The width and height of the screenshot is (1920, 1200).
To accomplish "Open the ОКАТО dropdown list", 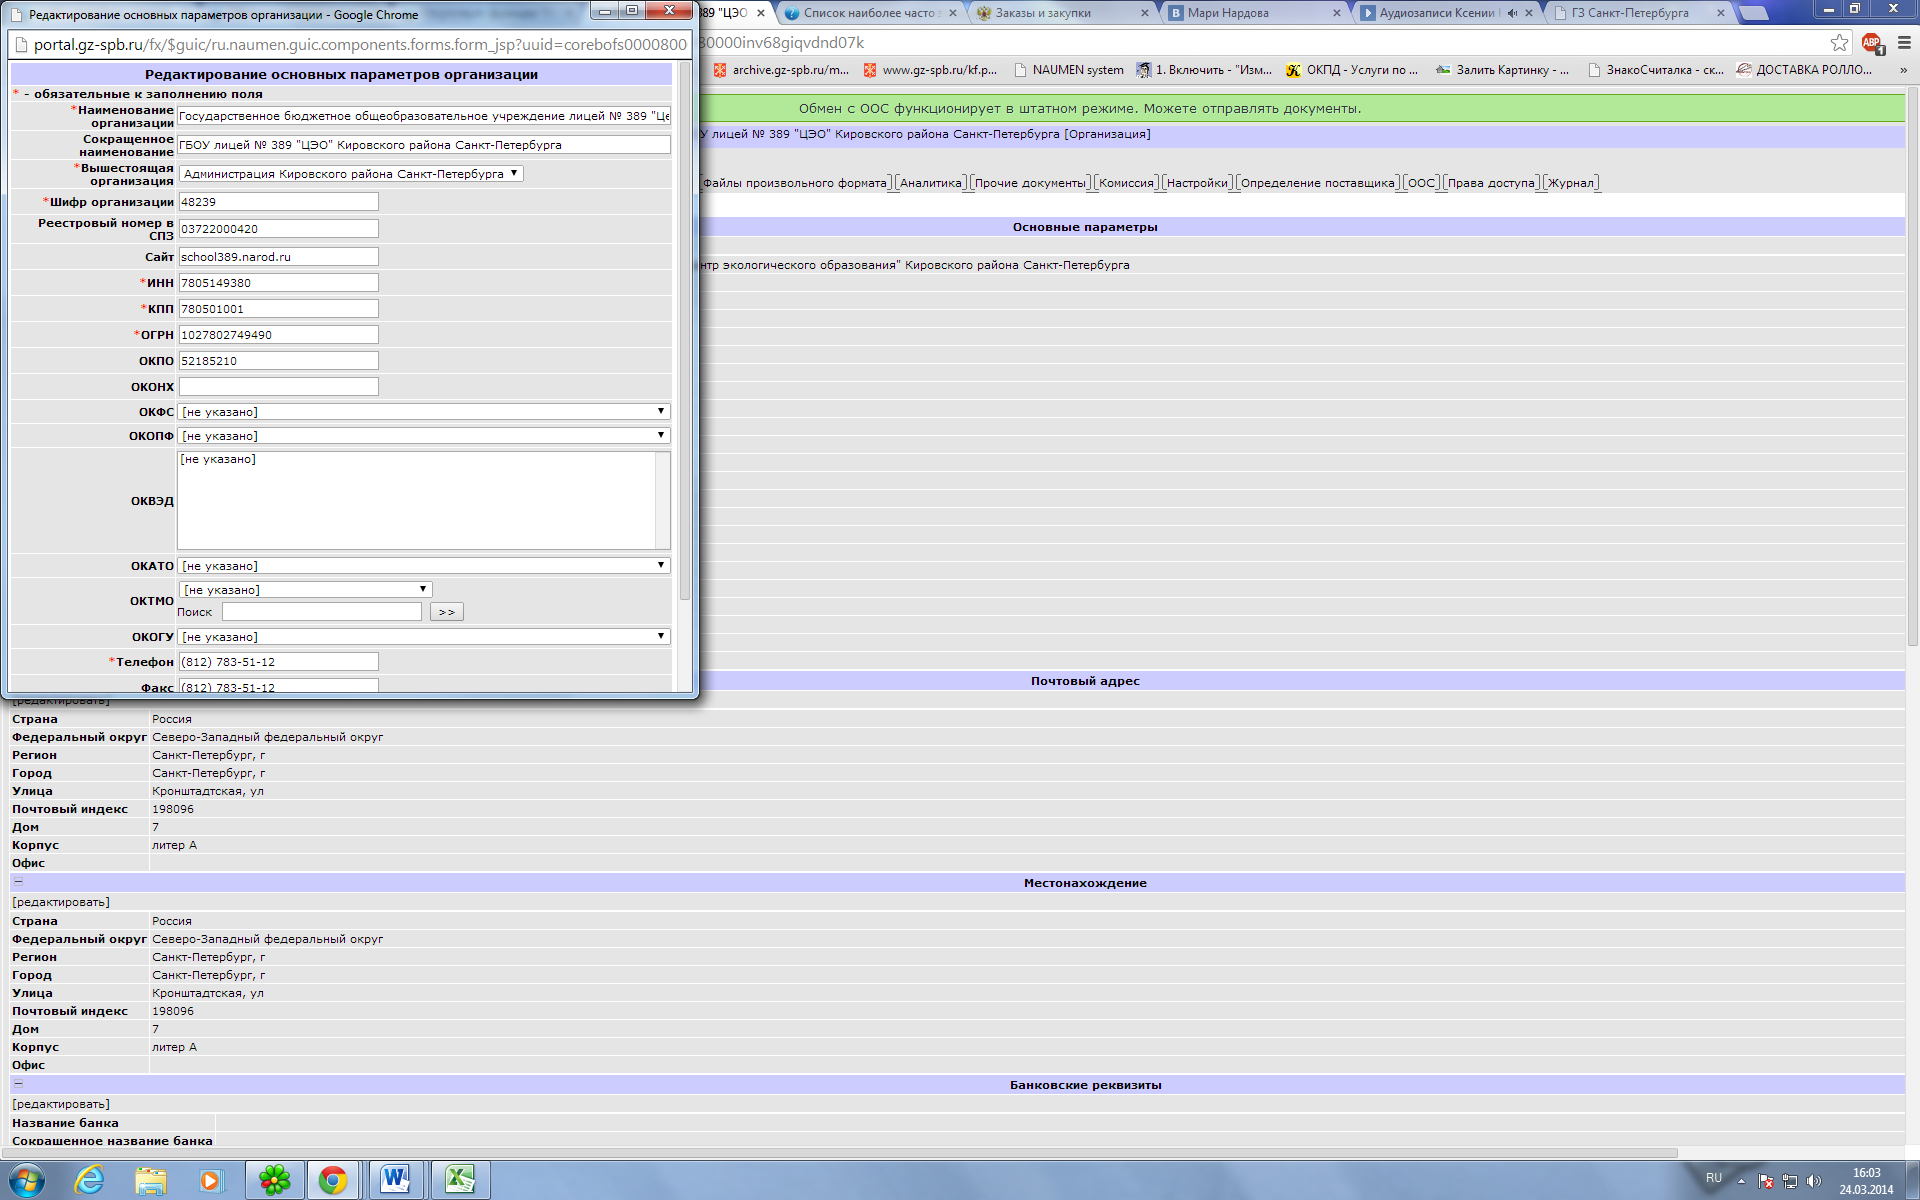I will [x=424, y=565].
